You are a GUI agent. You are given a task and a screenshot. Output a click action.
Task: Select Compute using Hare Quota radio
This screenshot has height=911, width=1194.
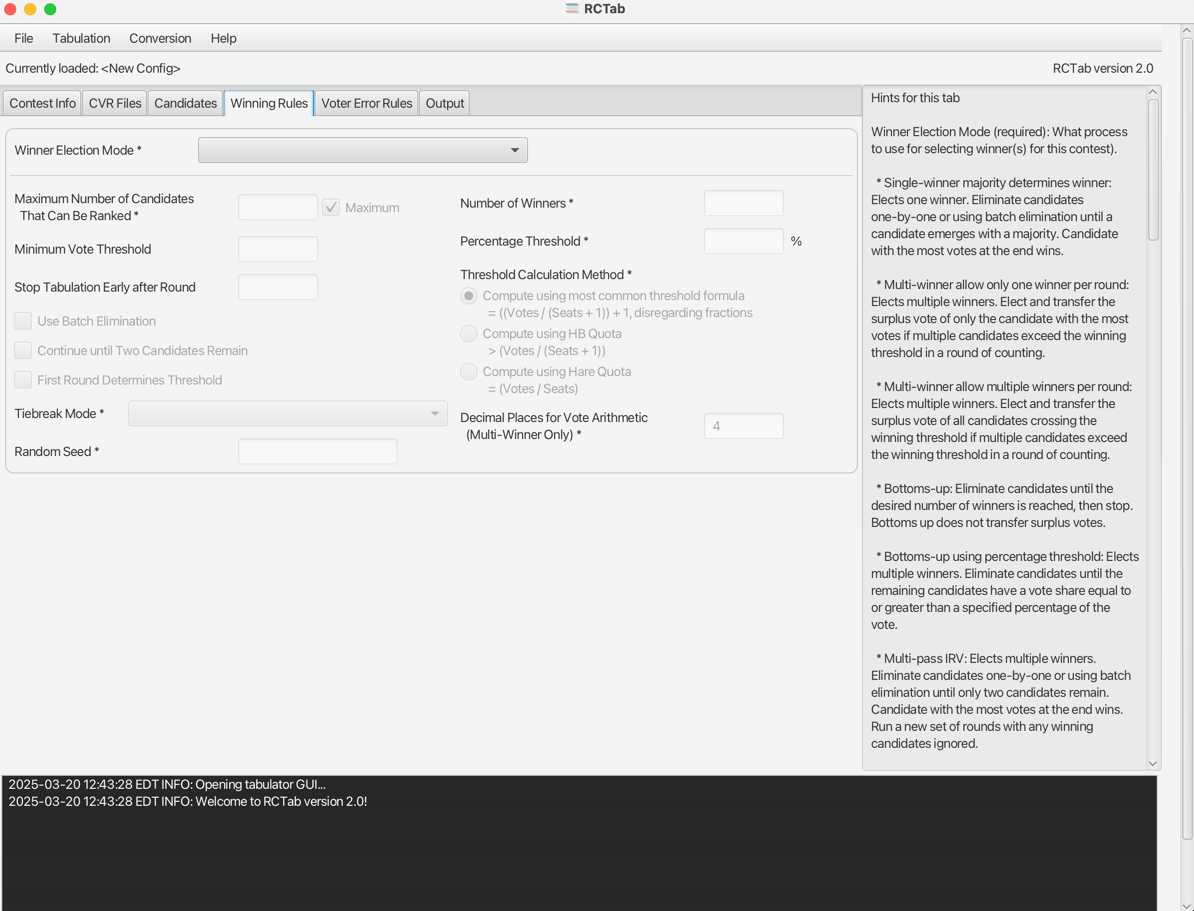(x=469, y=372)
